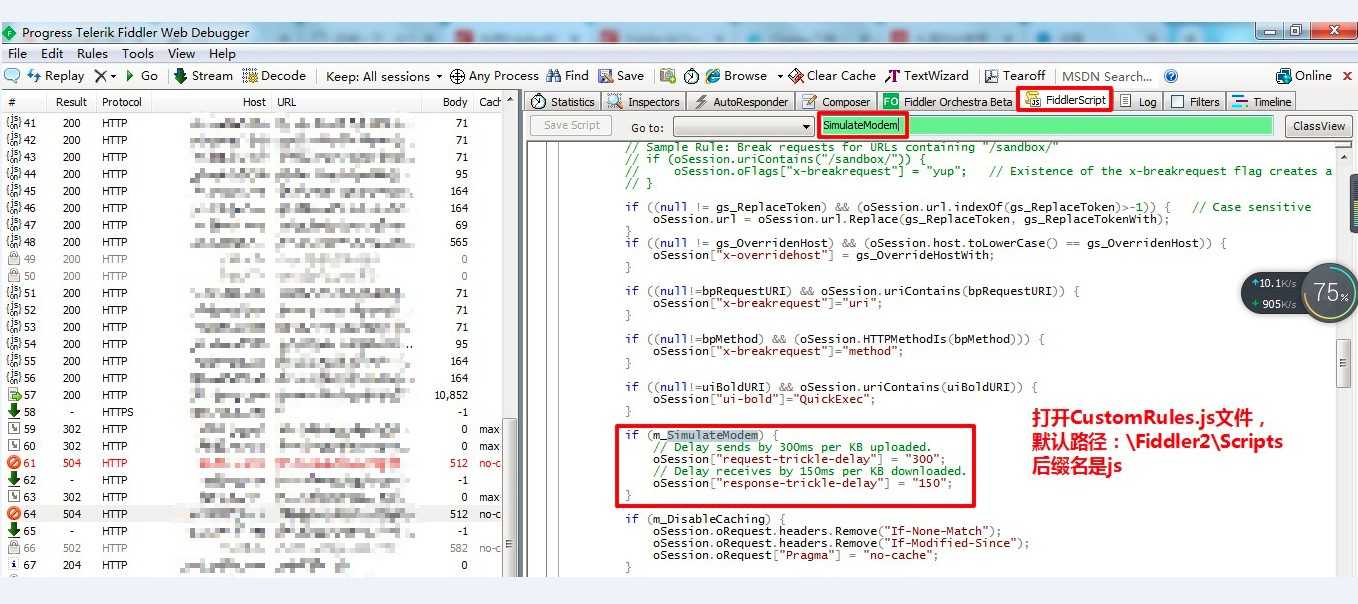Expand the Browse dropdown arrow
The image size is (1358, 604).
coord(780,76)
